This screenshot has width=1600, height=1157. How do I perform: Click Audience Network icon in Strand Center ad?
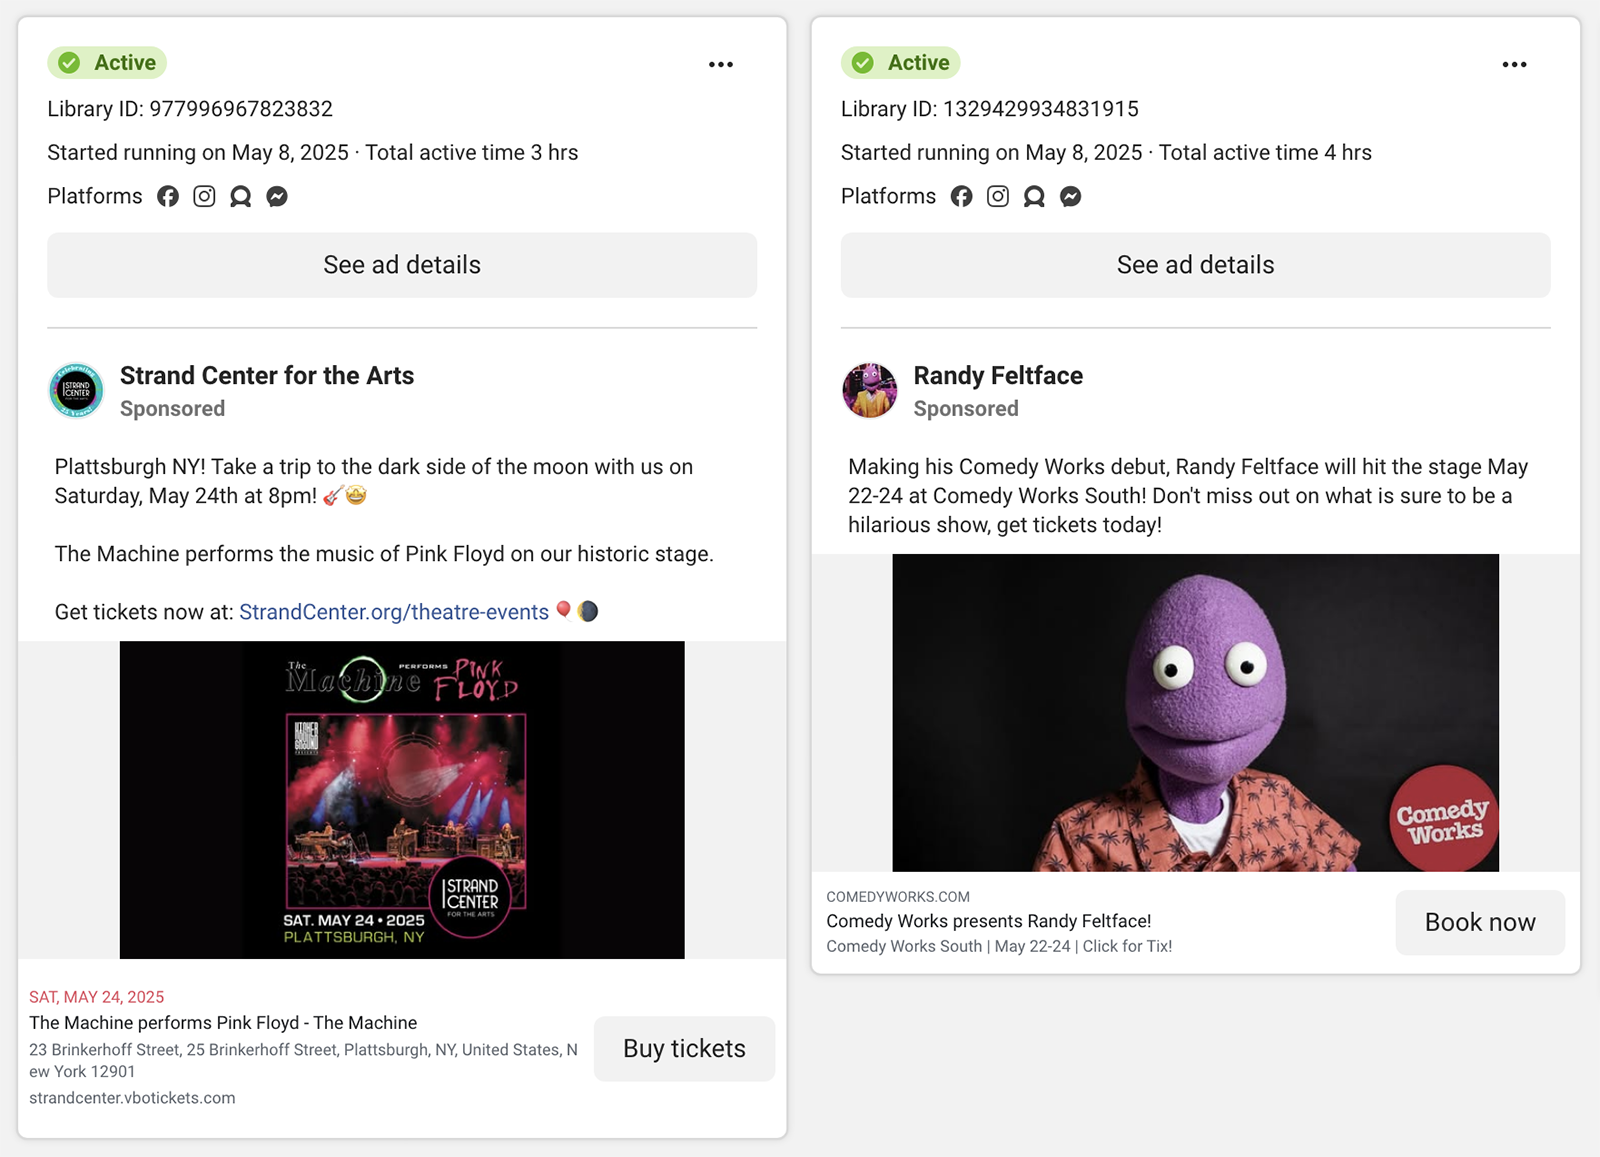[x=240, y=196]
